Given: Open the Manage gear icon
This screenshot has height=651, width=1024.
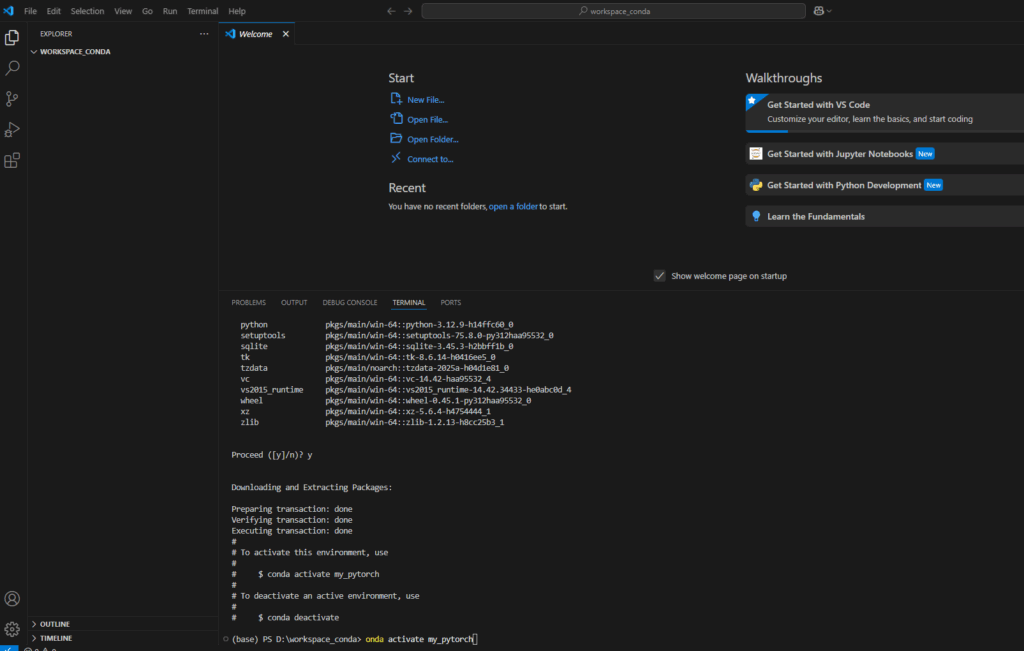Looking at the screenshot, I should [12, 629].
